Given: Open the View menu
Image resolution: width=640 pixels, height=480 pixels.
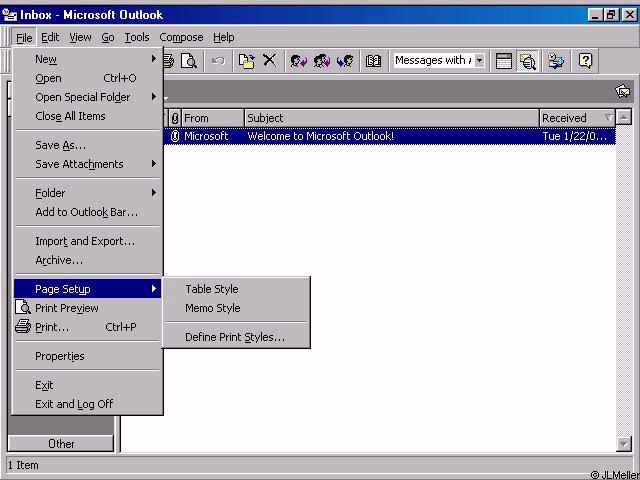Looking at the screenshot, I should [x=80, y=38].
